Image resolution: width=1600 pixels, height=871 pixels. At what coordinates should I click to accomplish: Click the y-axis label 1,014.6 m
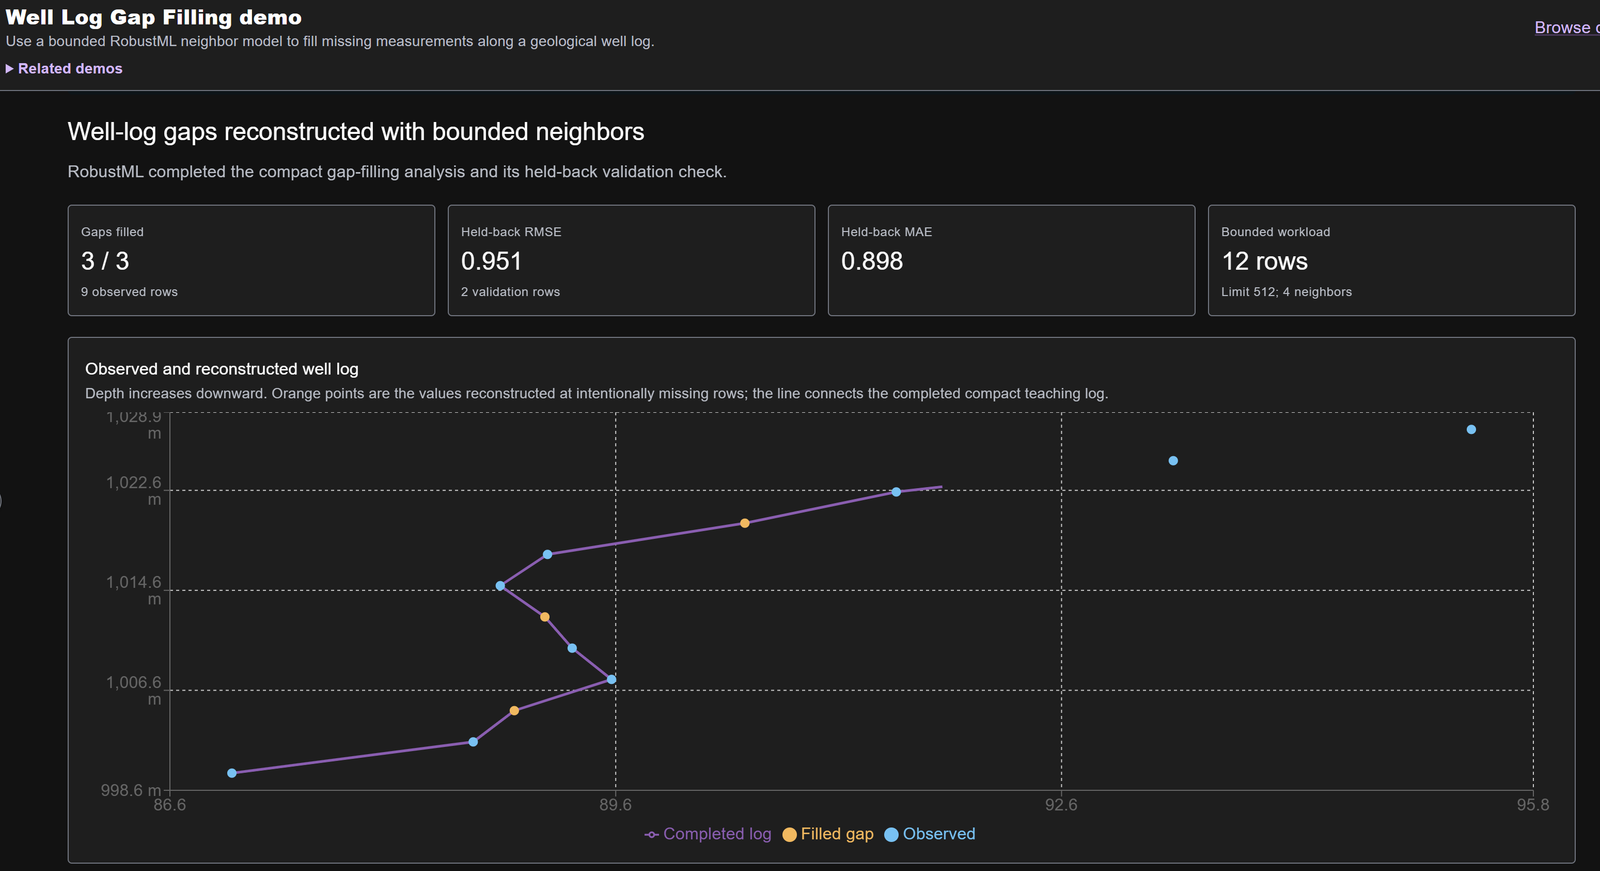tap(133, 590)
